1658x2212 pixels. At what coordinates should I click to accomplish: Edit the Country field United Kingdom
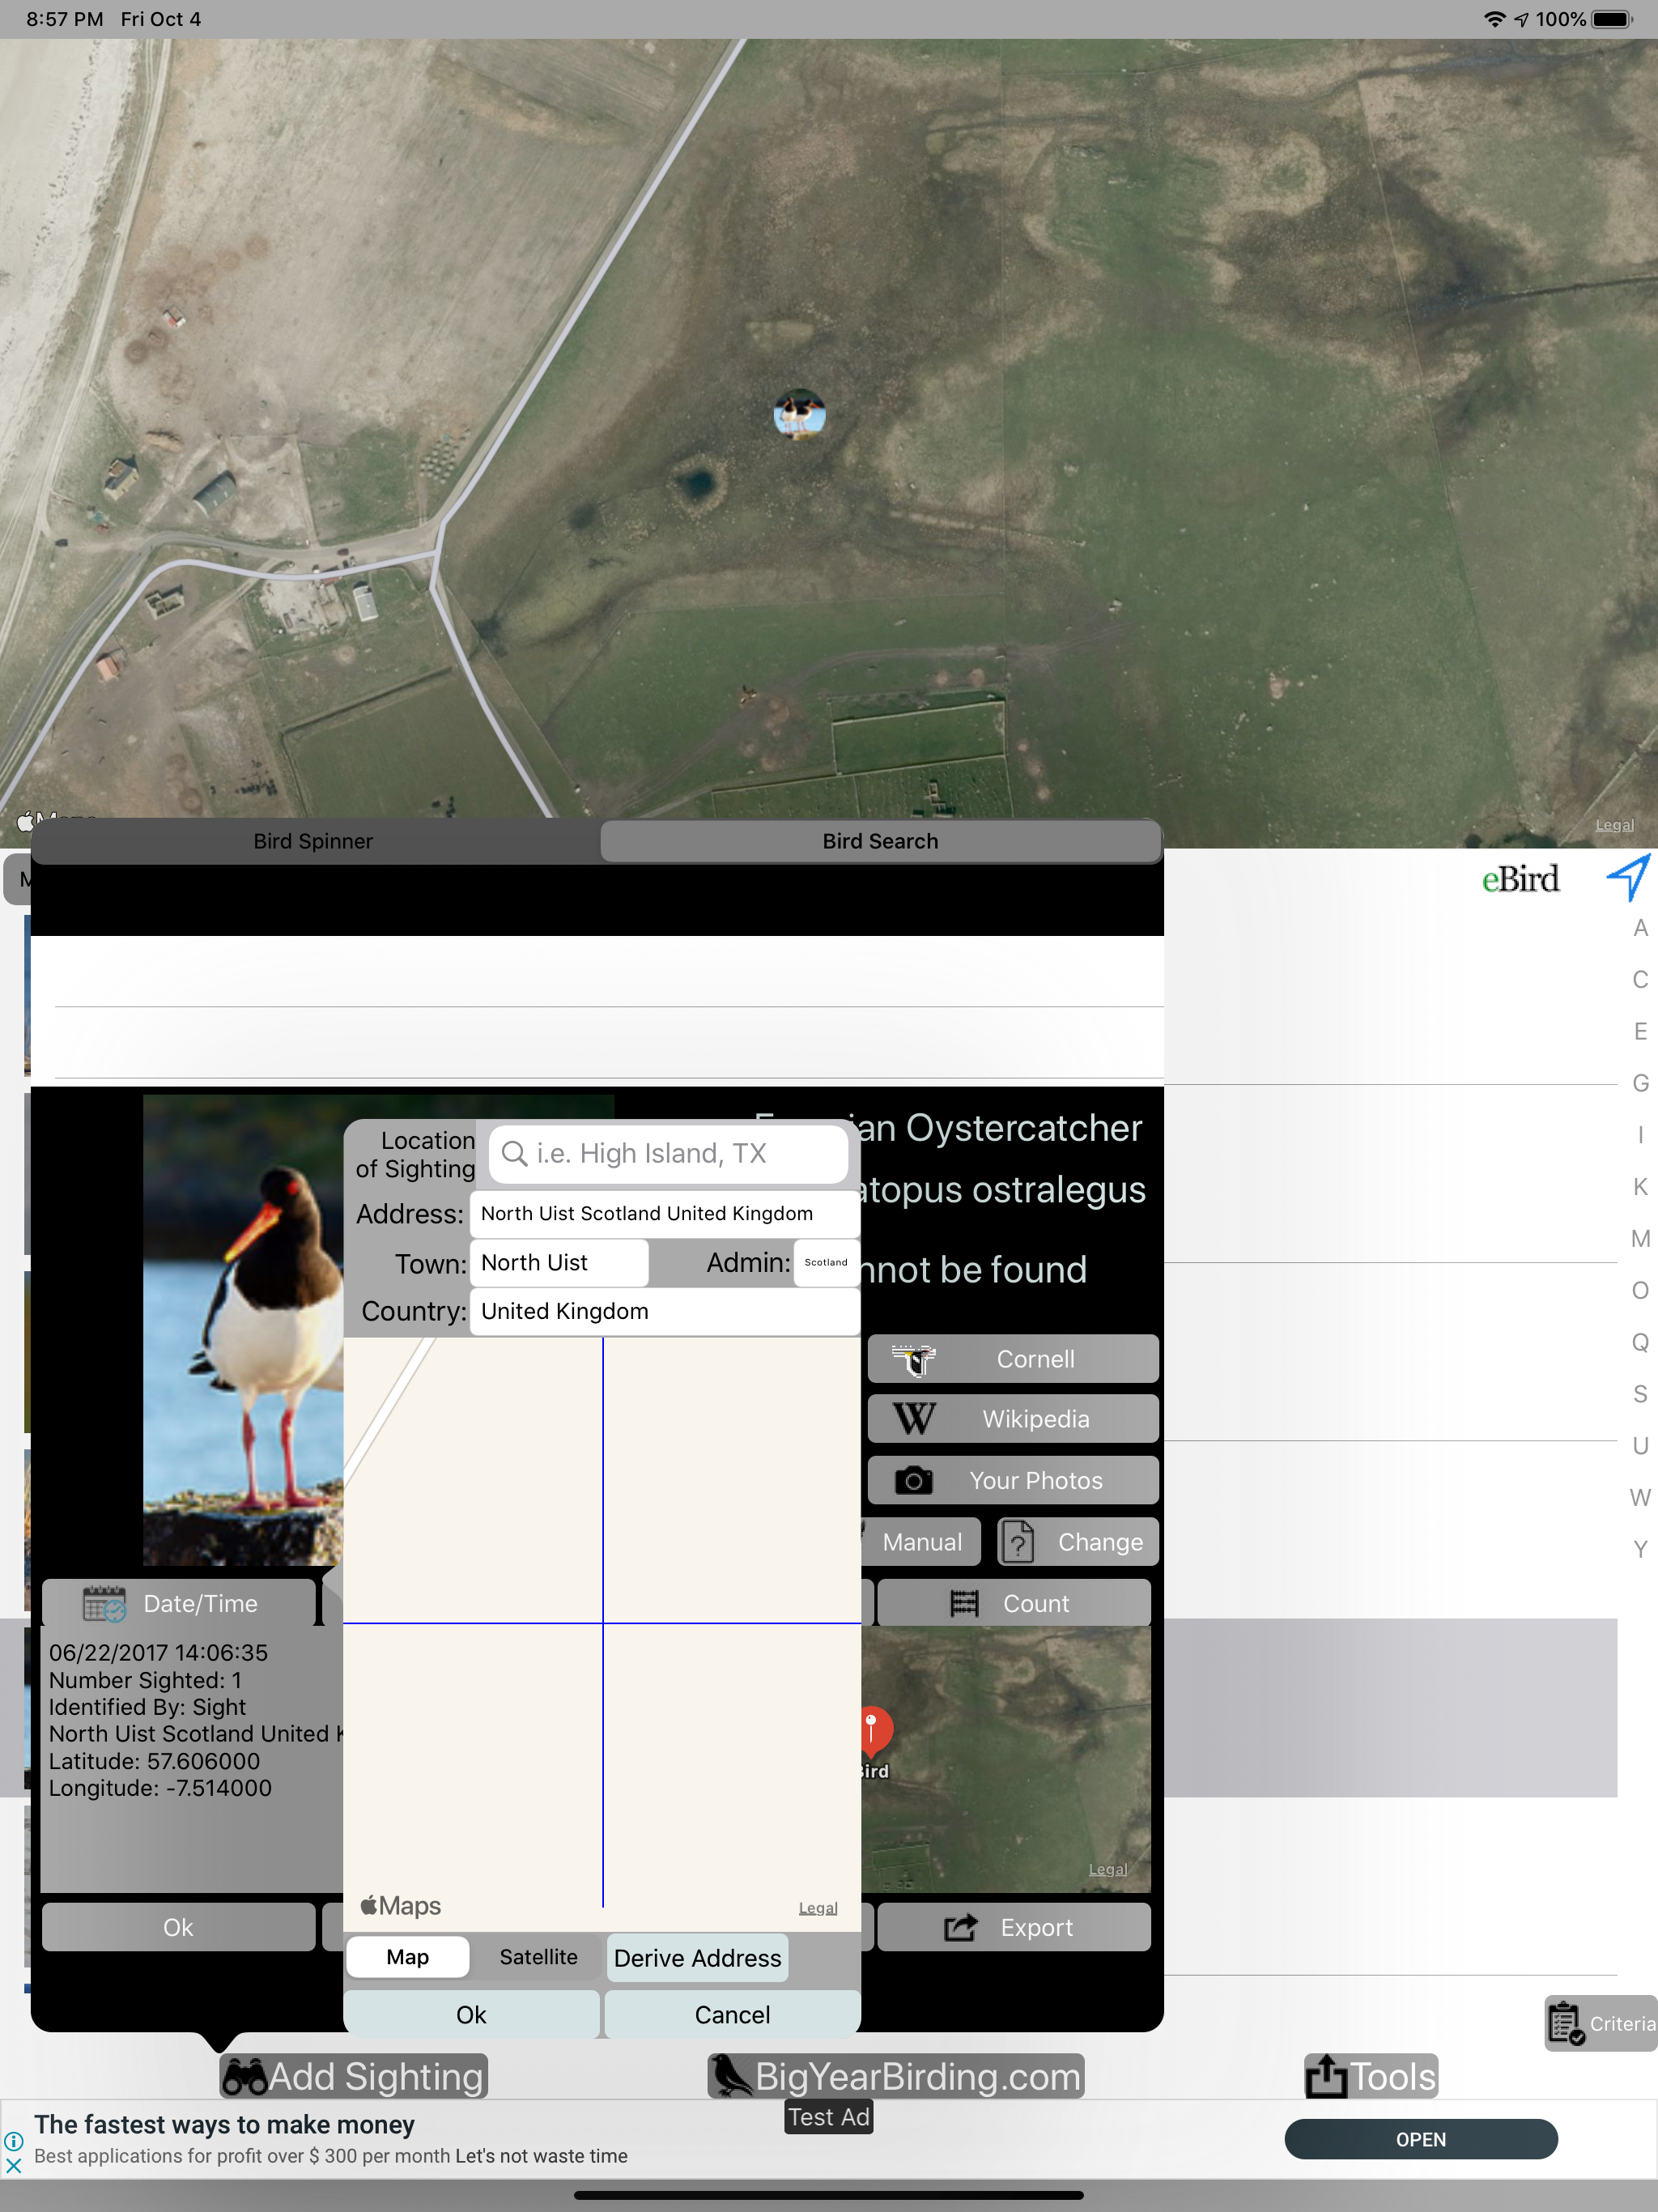(664, 1311)
